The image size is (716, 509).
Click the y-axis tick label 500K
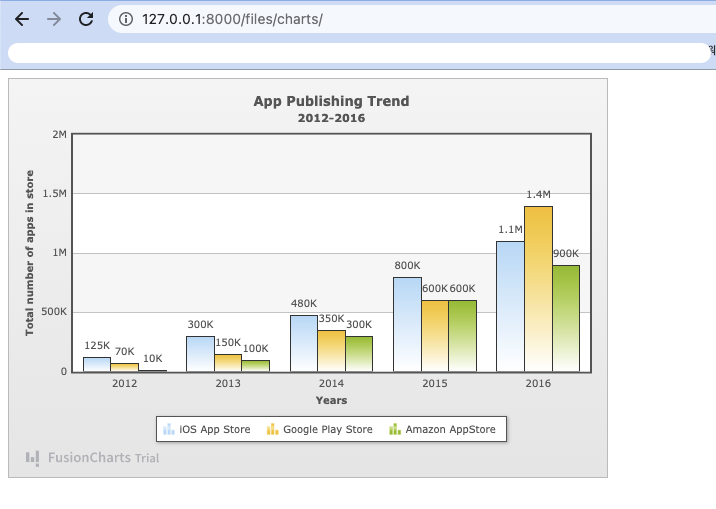click(54, 312)
